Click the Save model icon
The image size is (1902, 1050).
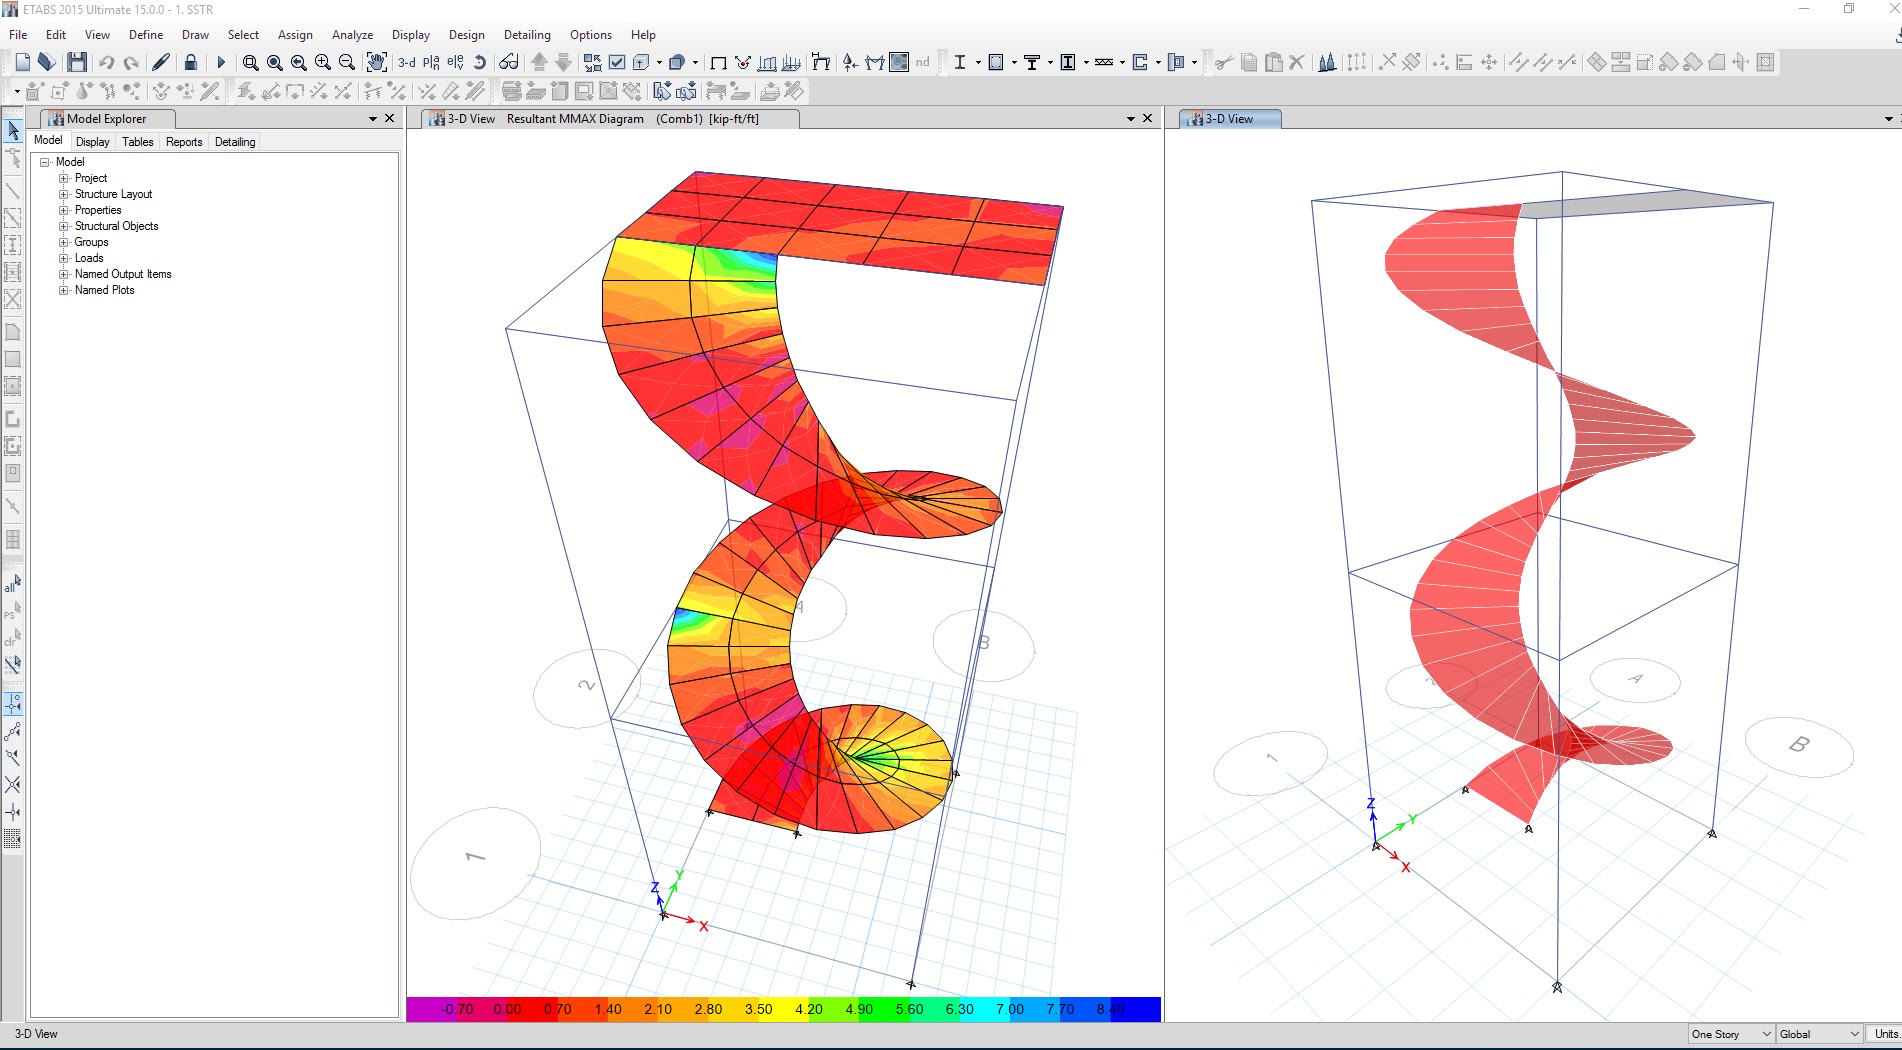coord(77,62)
